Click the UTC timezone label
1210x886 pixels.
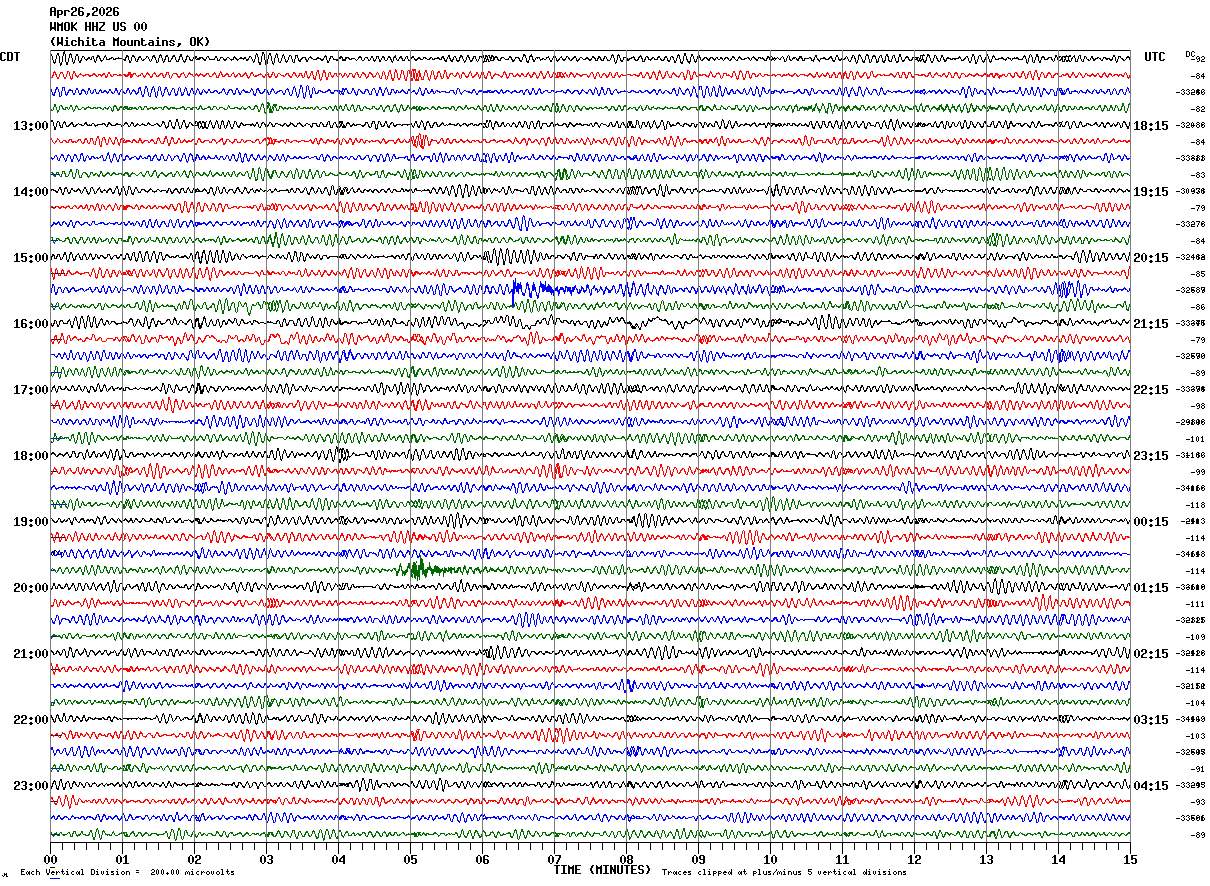coord(1155,57)
